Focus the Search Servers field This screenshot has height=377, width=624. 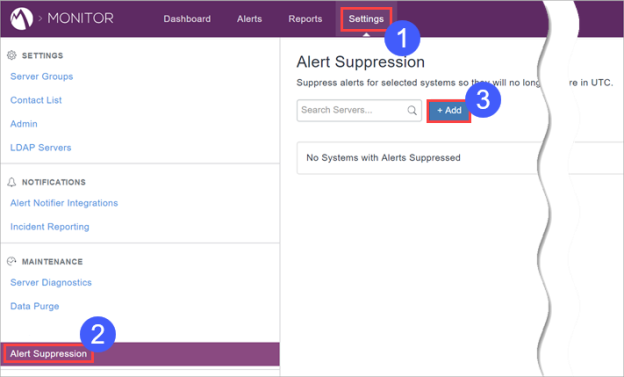click(x=359, y=110)
